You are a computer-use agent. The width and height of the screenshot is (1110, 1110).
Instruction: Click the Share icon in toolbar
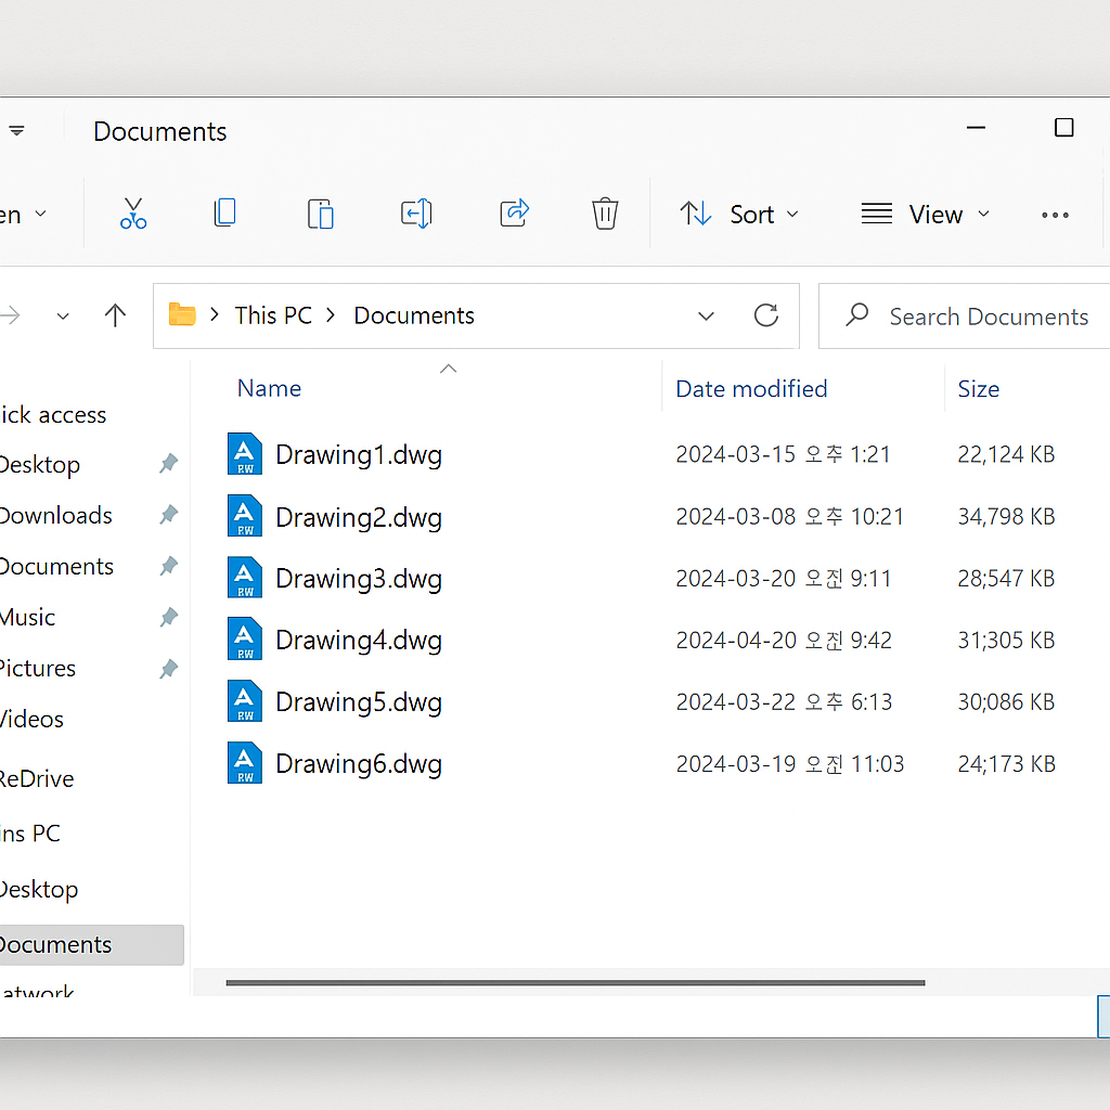coord(514,213)
